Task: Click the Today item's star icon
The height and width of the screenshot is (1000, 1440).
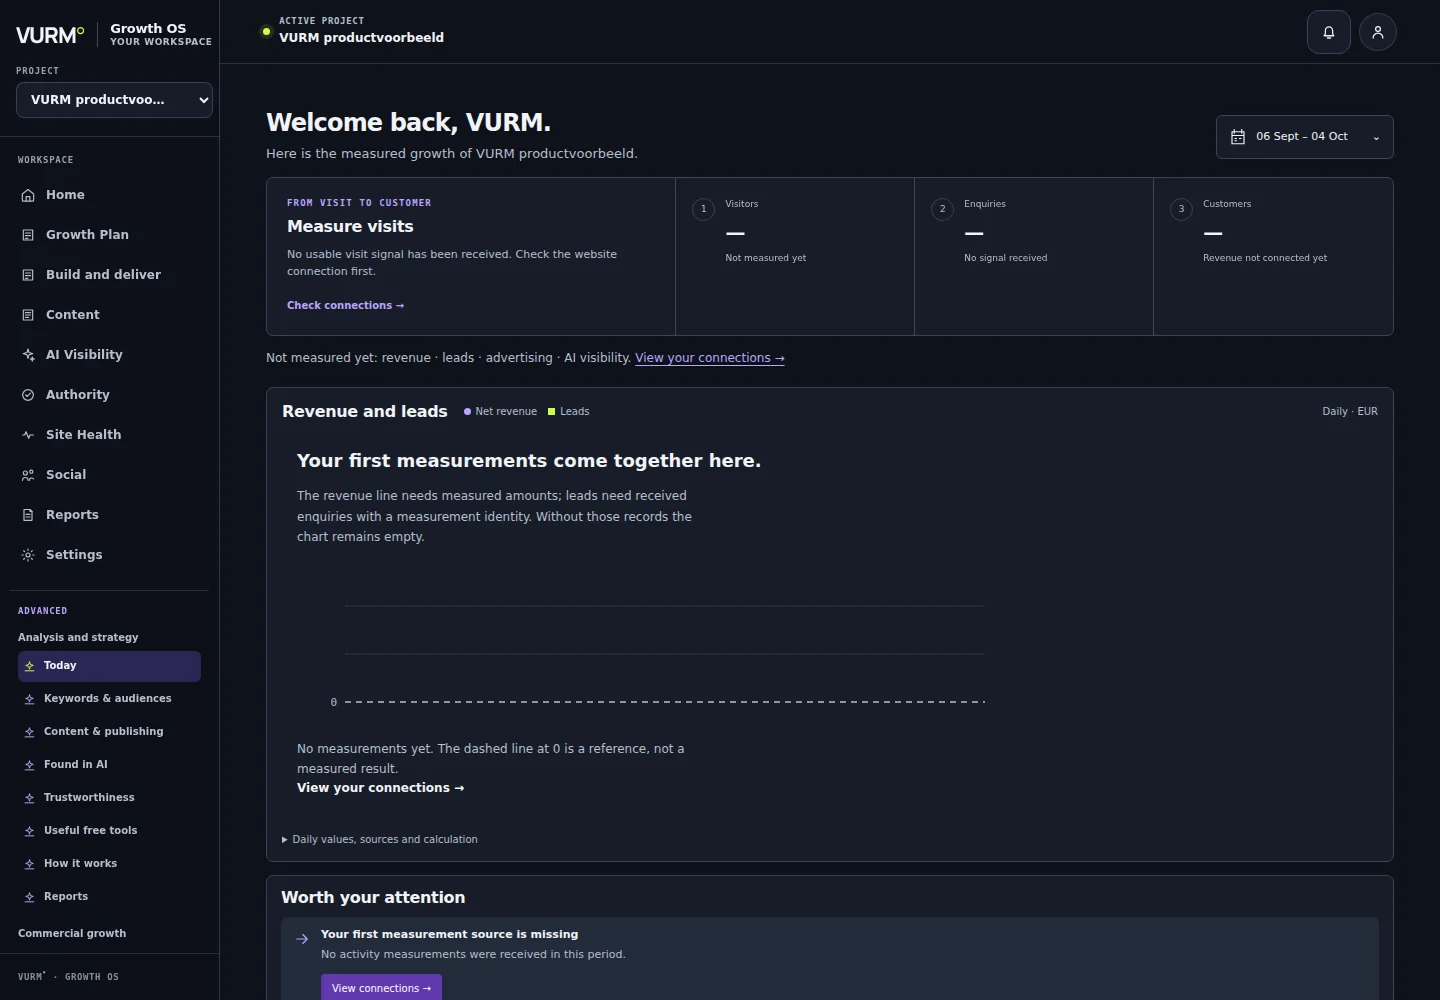Action: [30, 666]
